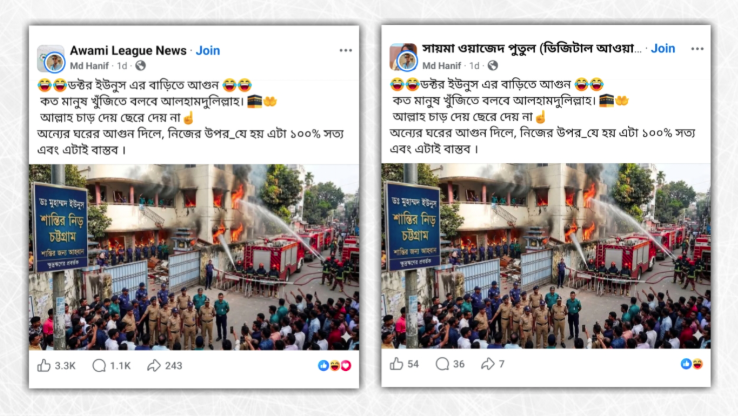Click Like icon on post with 54 likes

pyautogui.click(x=396, y=364)
